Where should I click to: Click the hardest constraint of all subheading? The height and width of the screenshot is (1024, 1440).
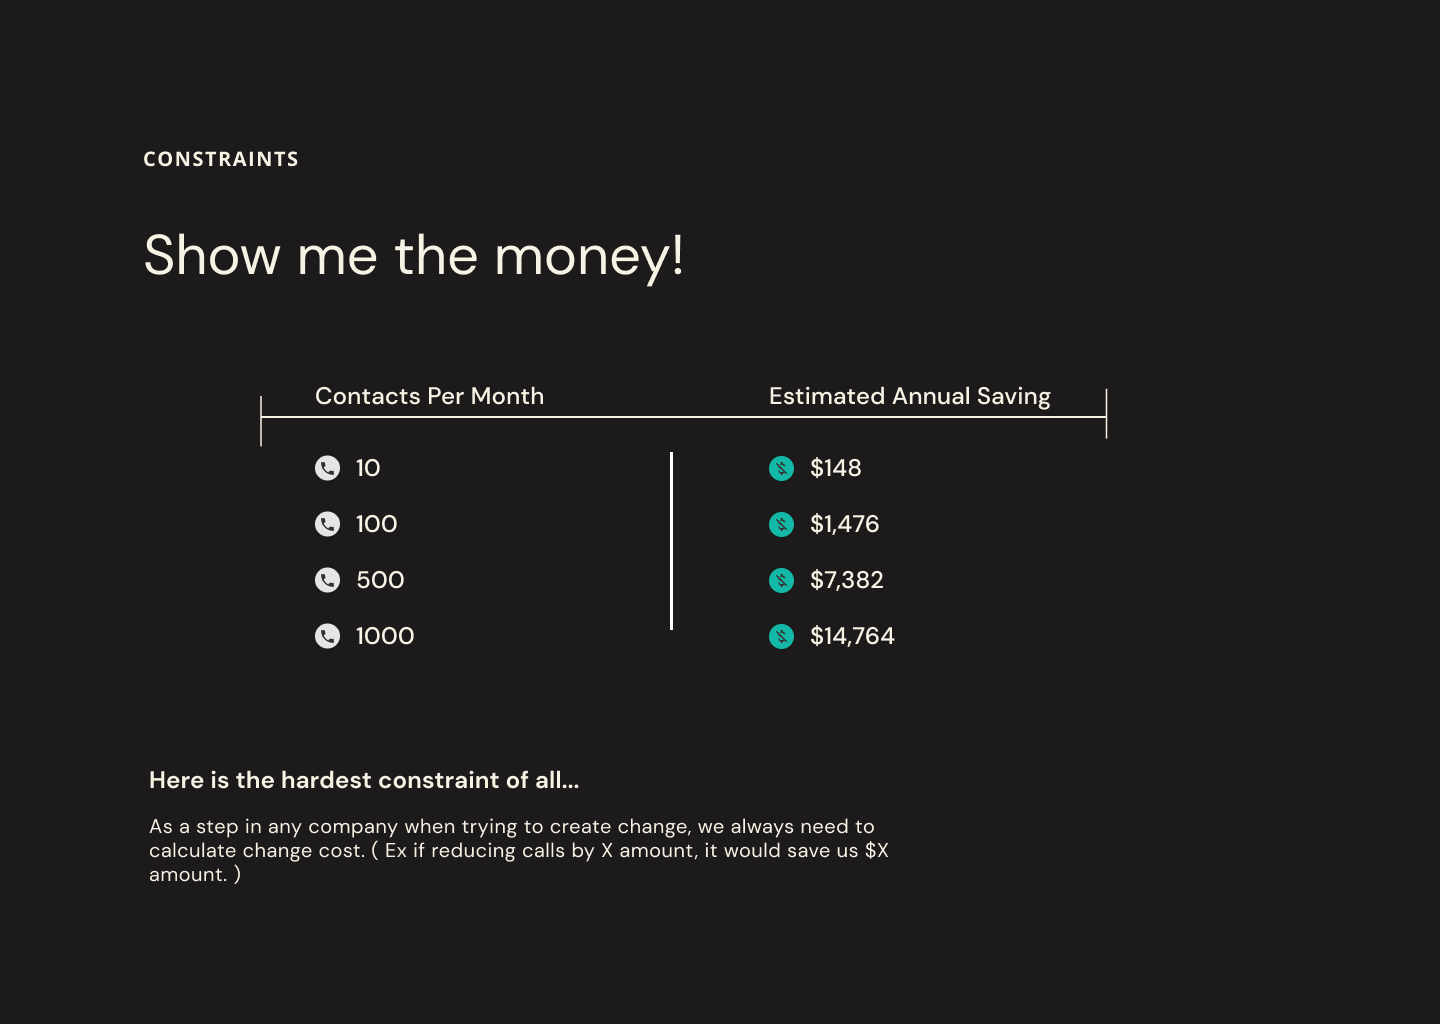coord(364,780)
